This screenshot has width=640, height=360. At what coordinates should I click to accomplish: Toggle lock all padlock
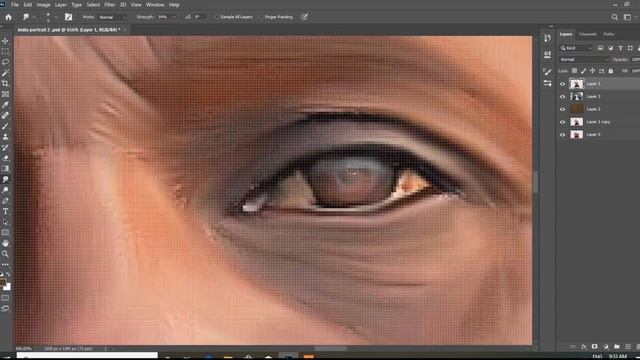(611, 71)
